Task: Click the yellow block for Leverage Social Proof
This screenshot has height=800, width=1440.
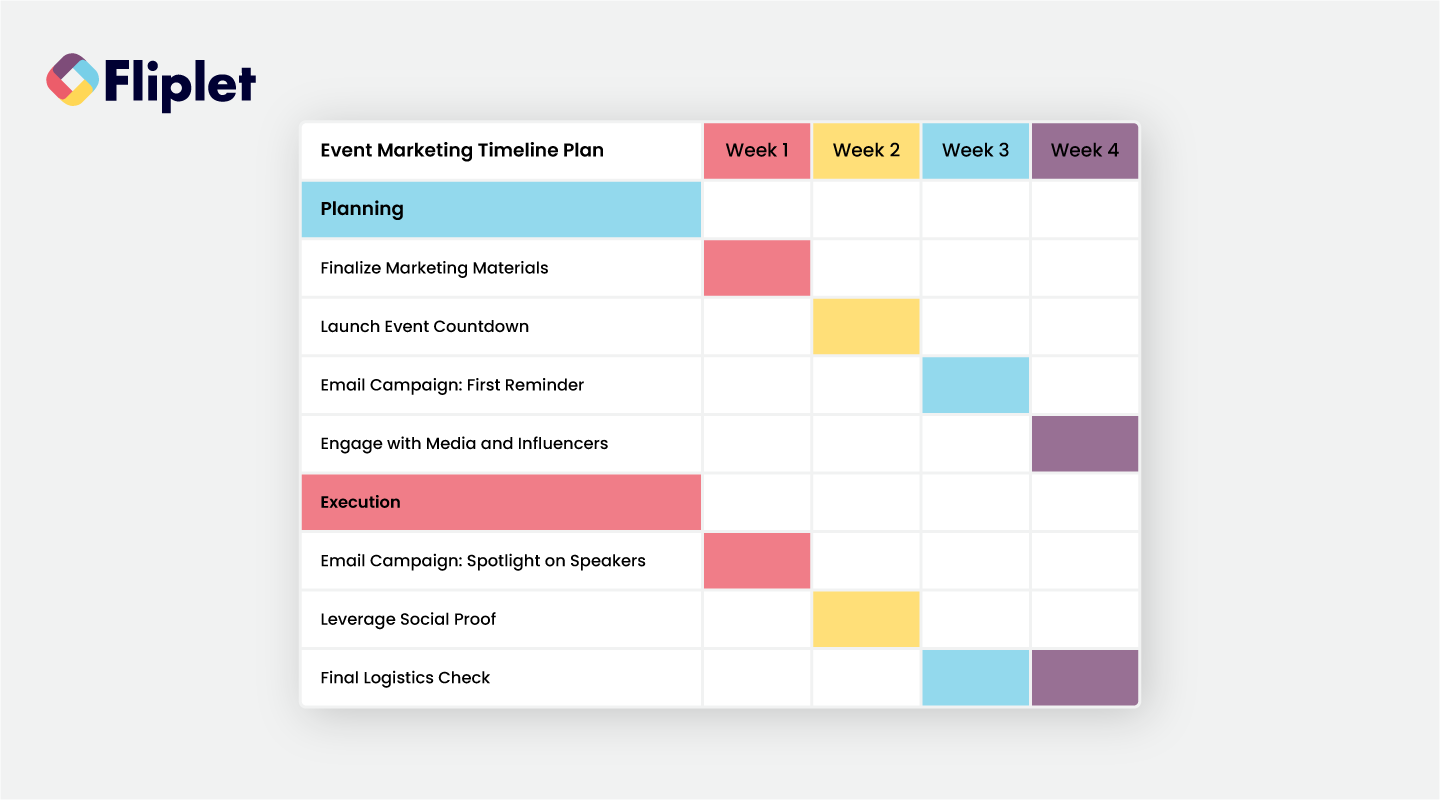Action: [x=866, y=619]
